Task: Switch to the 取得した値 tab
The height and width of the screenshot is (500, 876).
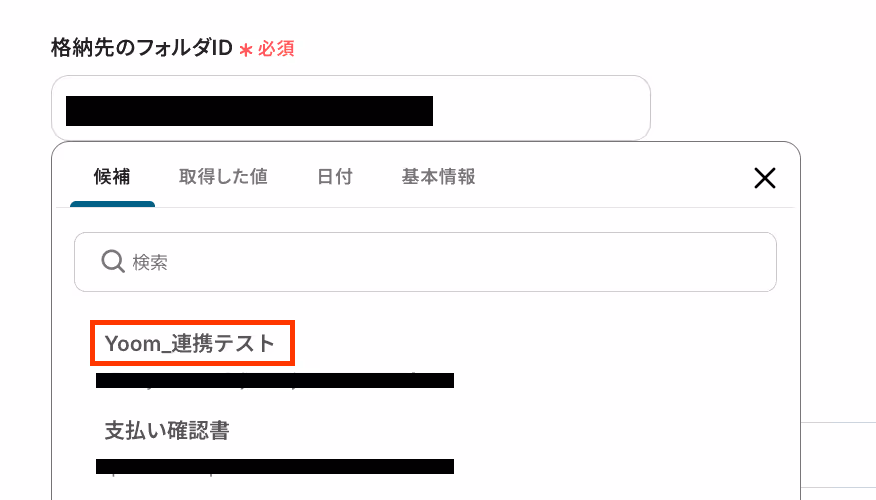Action: [x=223, y=177]
